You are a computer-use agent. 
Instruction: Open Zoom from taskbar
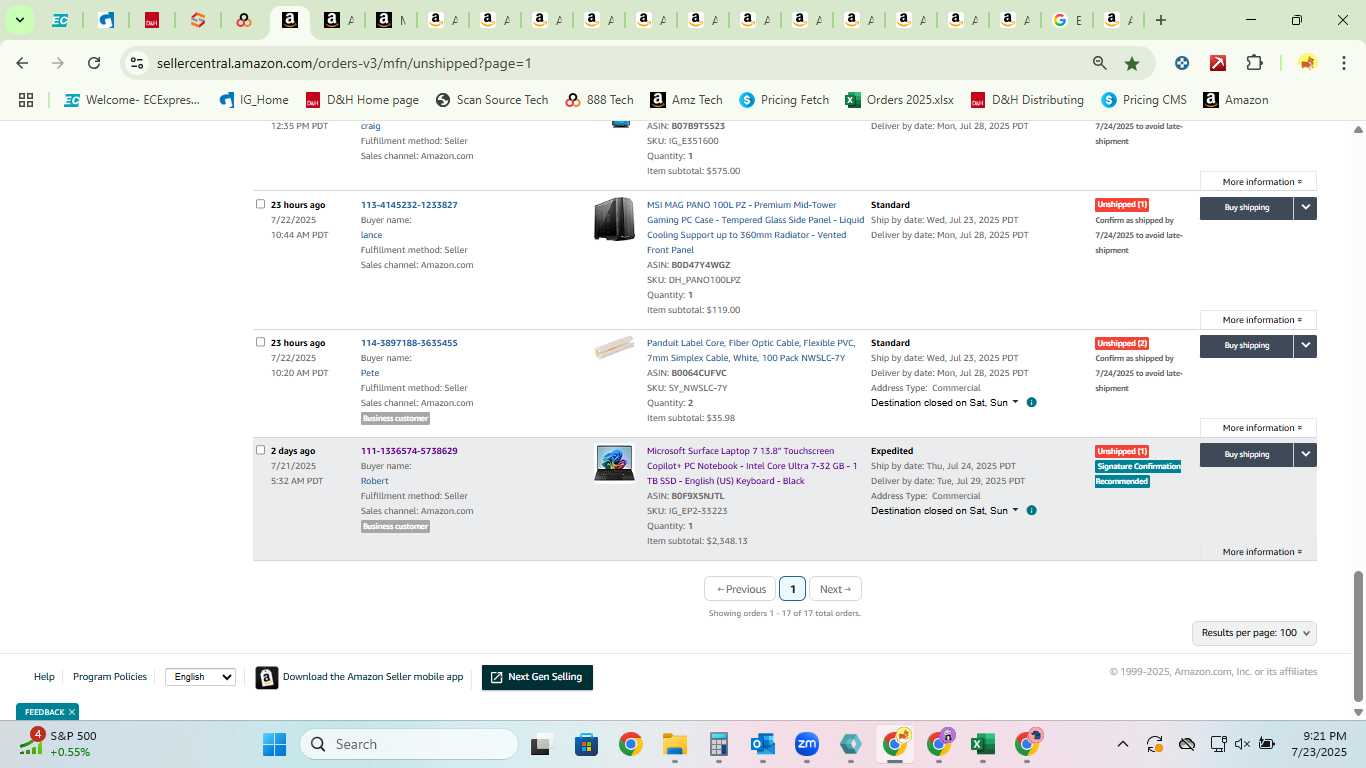pos(807,744)
